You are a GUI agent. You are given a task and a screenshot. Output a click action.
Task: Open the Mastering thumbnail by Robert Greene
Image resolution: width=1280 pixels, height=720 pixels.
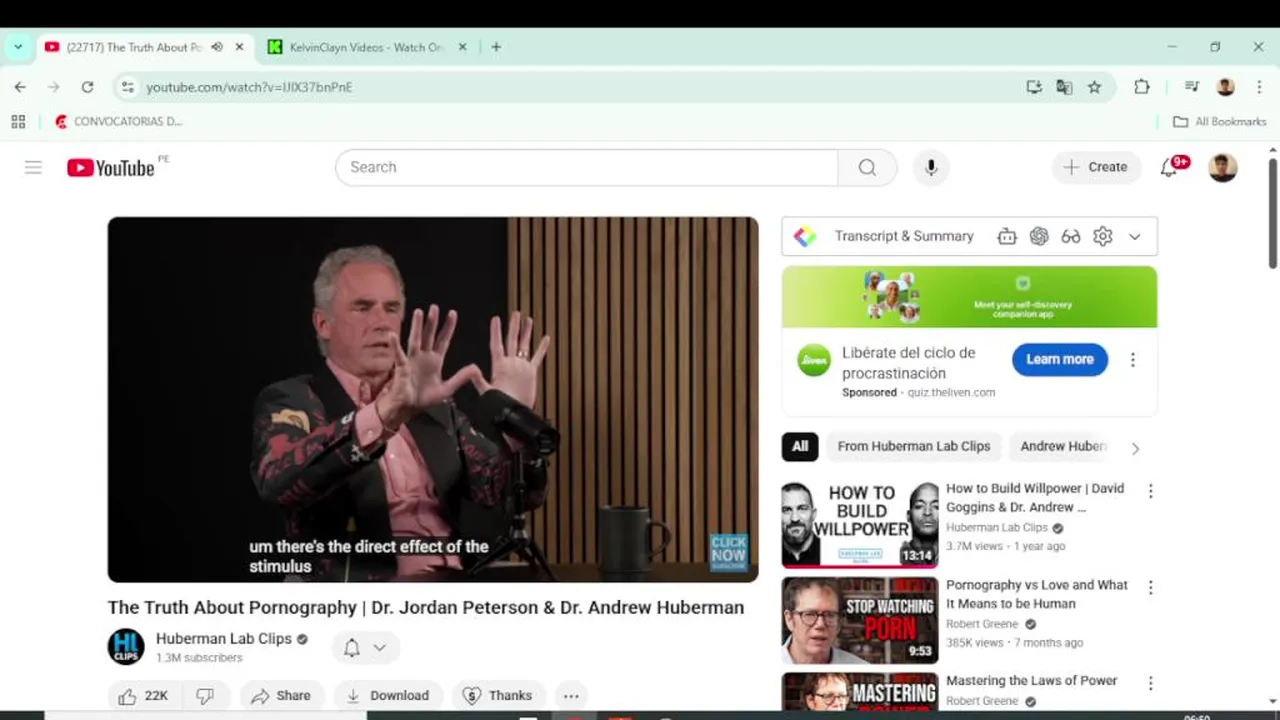(x=860, y=692)
